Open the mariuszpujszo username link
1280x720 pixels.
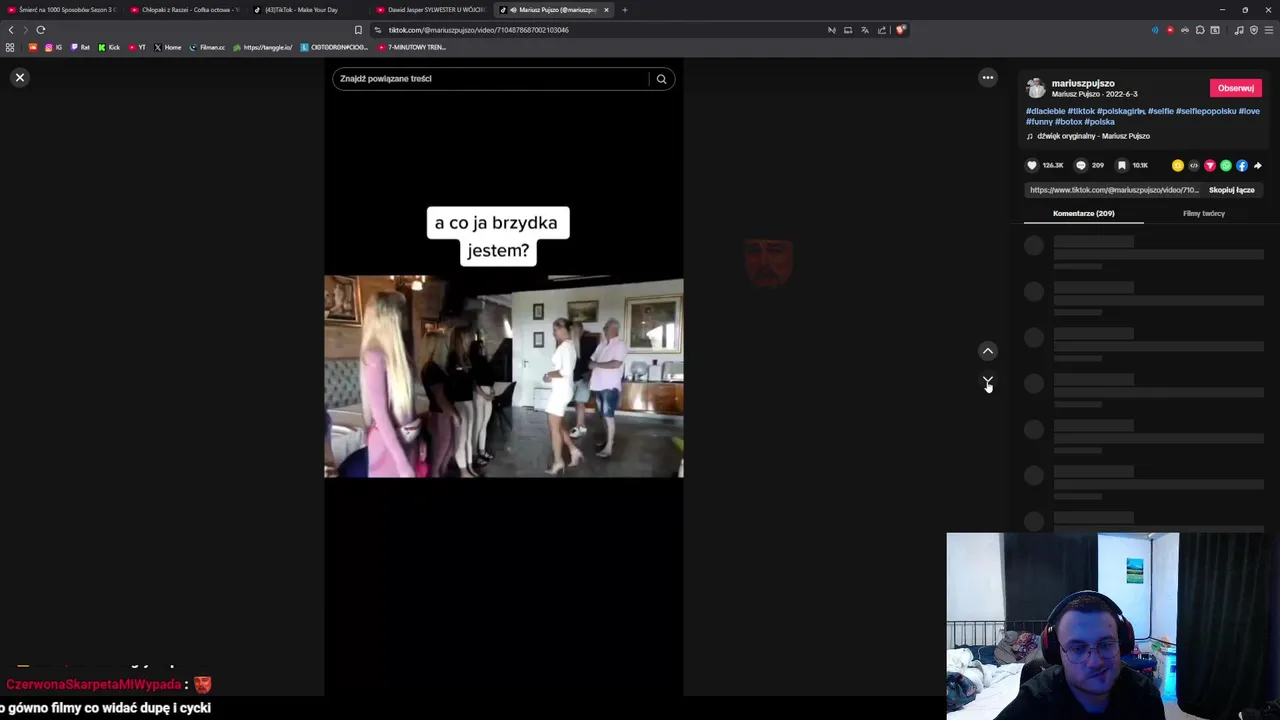click(1083, 84)
